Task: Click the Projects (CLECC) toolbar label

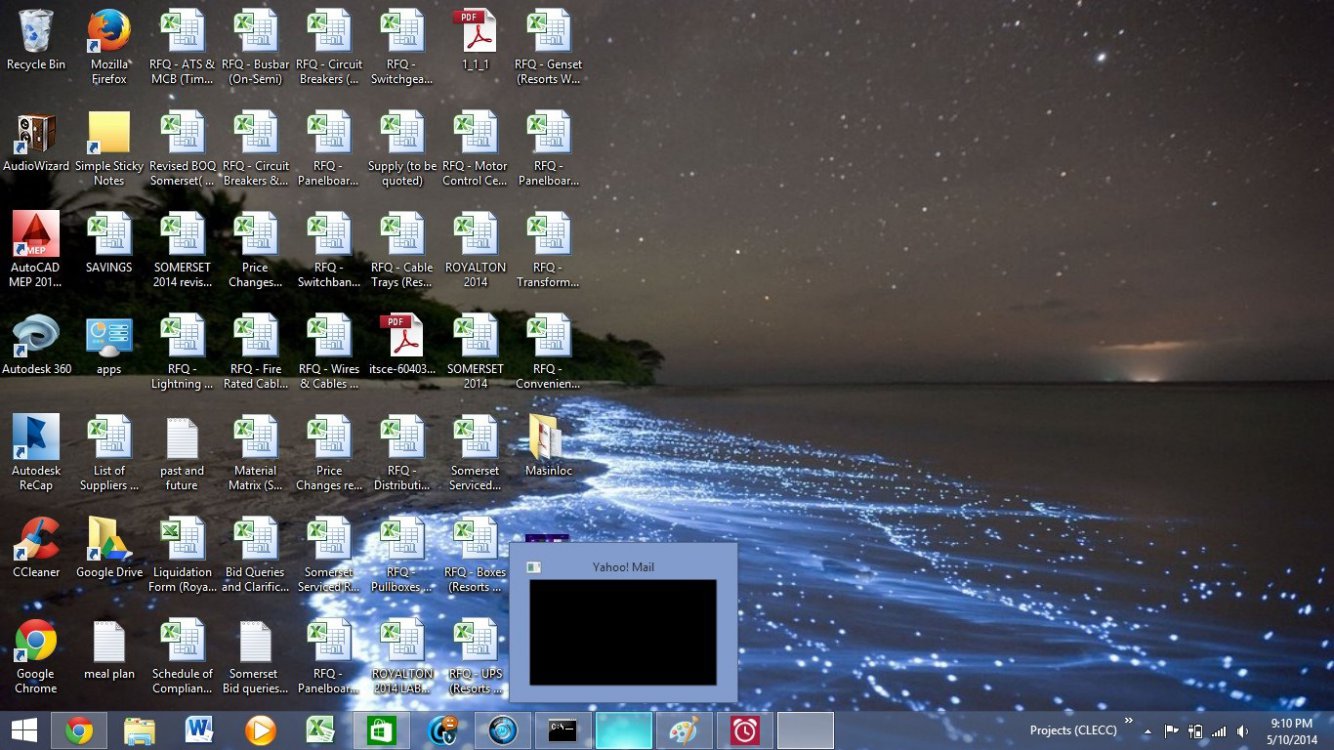Action: pyautogui.click(x=1073, y=731)
